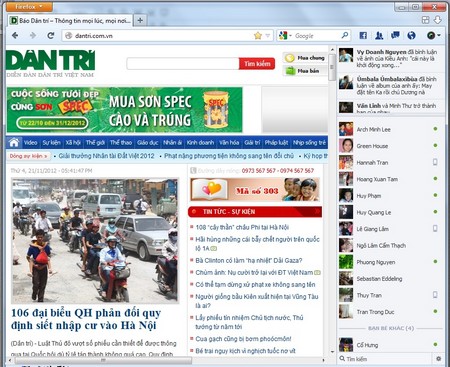Go to home via house icon

pos(14,143)
